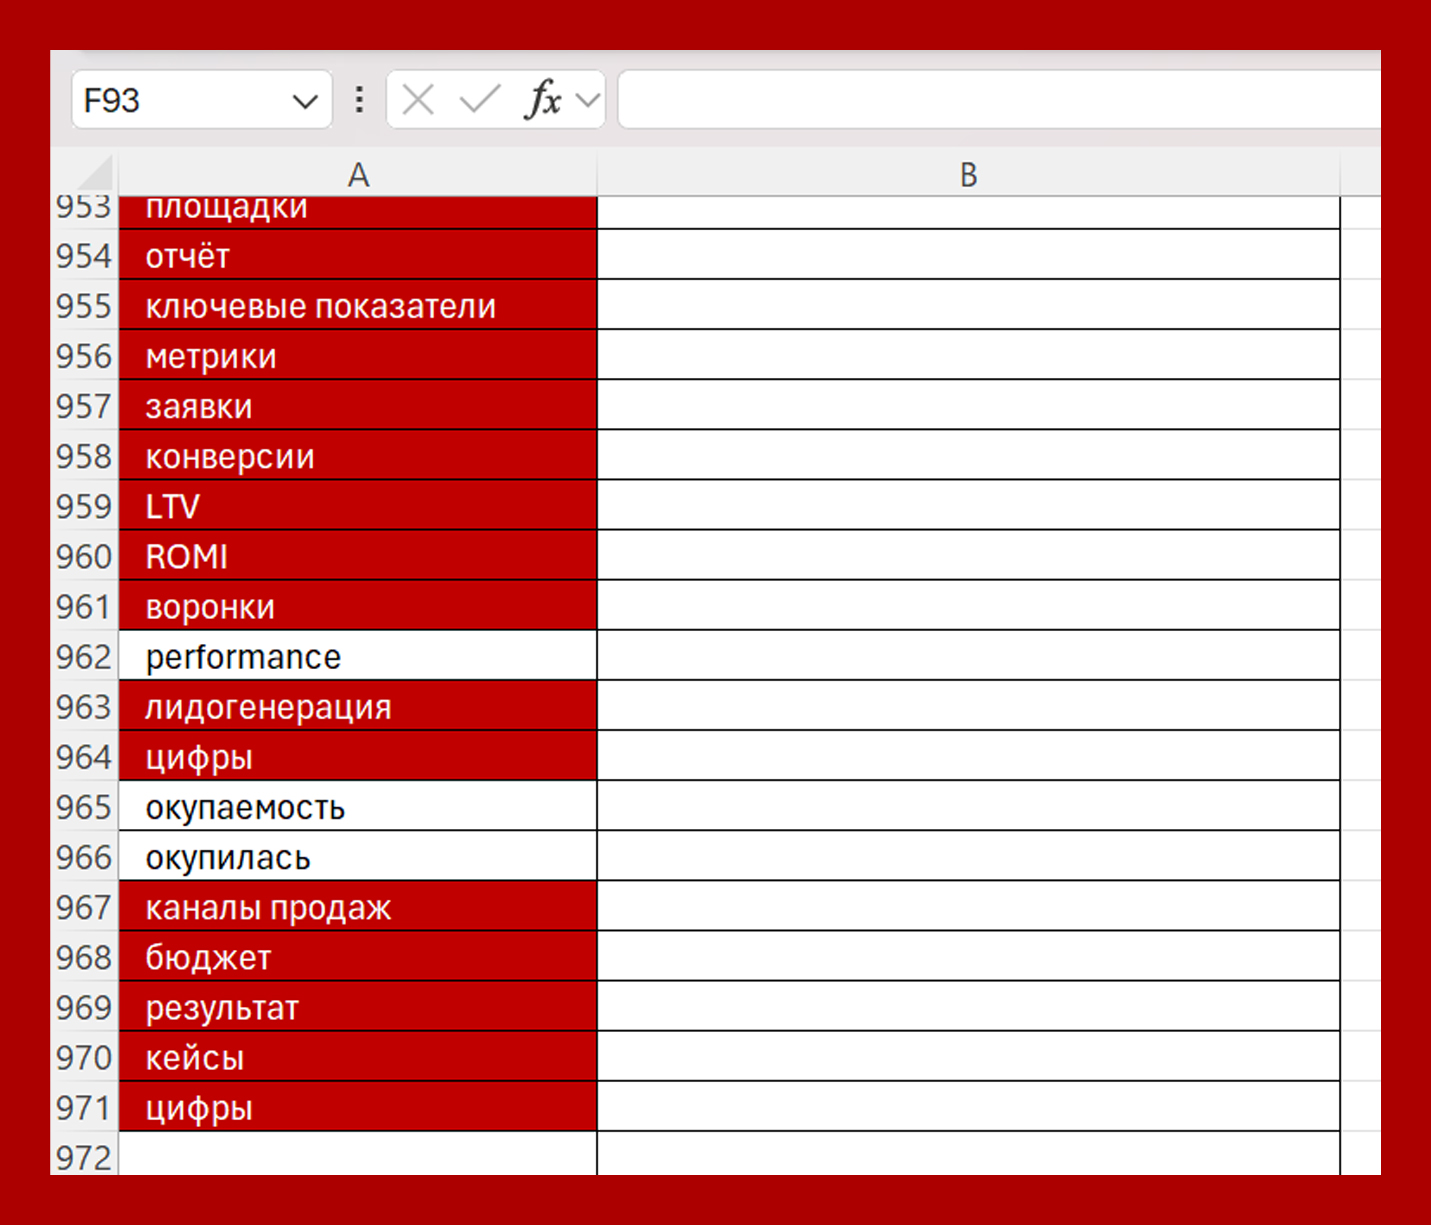Click the "конверсии" cell
The width and height of the screenshot is (1431, 1225).
[358, 455]
